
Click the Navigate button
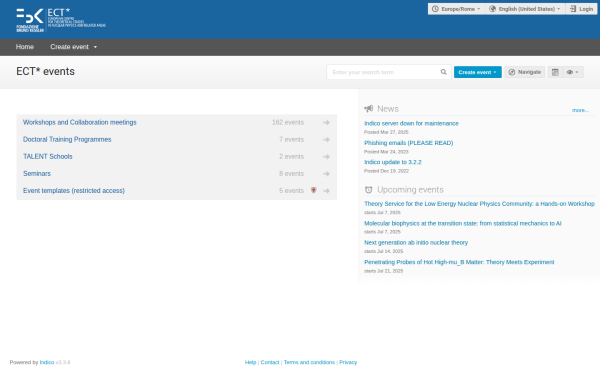tap(525, 72)
